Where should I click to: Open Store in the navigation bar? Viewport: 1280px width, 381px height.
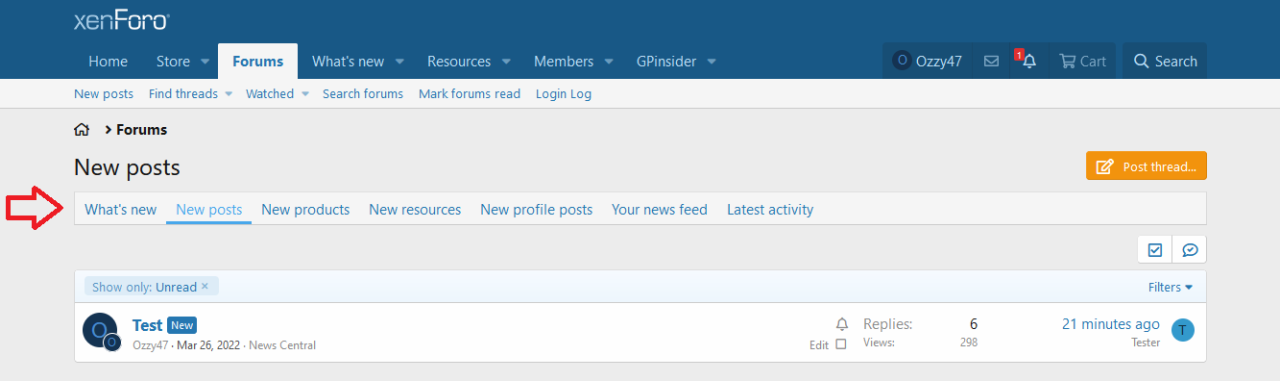click(x=173, y=61)
